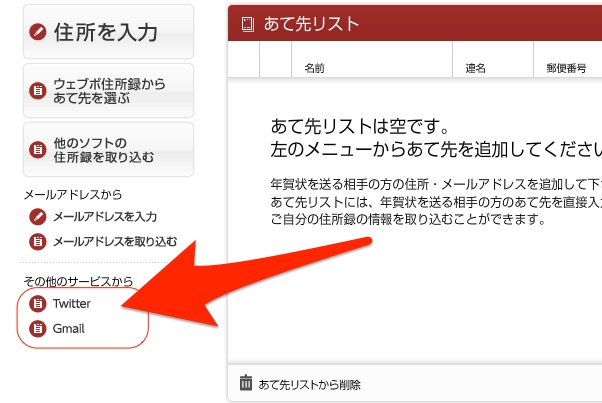The width and height of the screenshot is (602, 403).
Task: Click the trash can icon
Action: coord(246,383)
